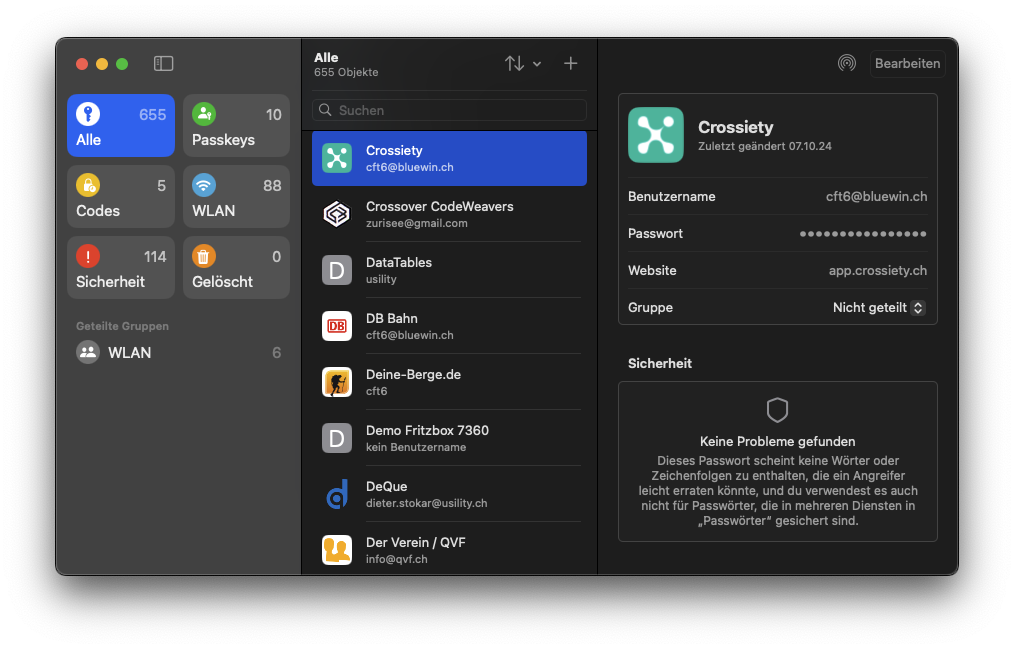Select the Deine-Berge.de entry
This screenshot has width=1014, height=649.
449,382
